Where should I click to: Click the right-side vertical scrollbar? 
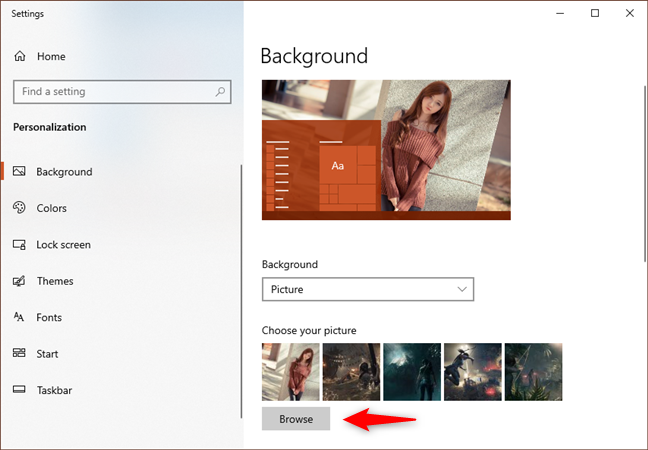[642, 150]
